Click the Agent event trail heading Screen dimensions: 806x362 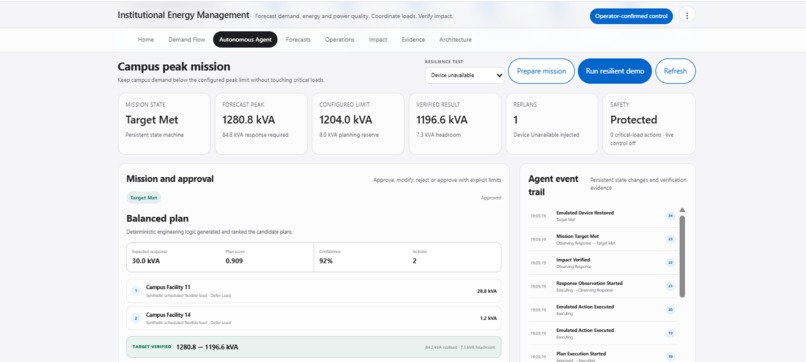[554, 185]
